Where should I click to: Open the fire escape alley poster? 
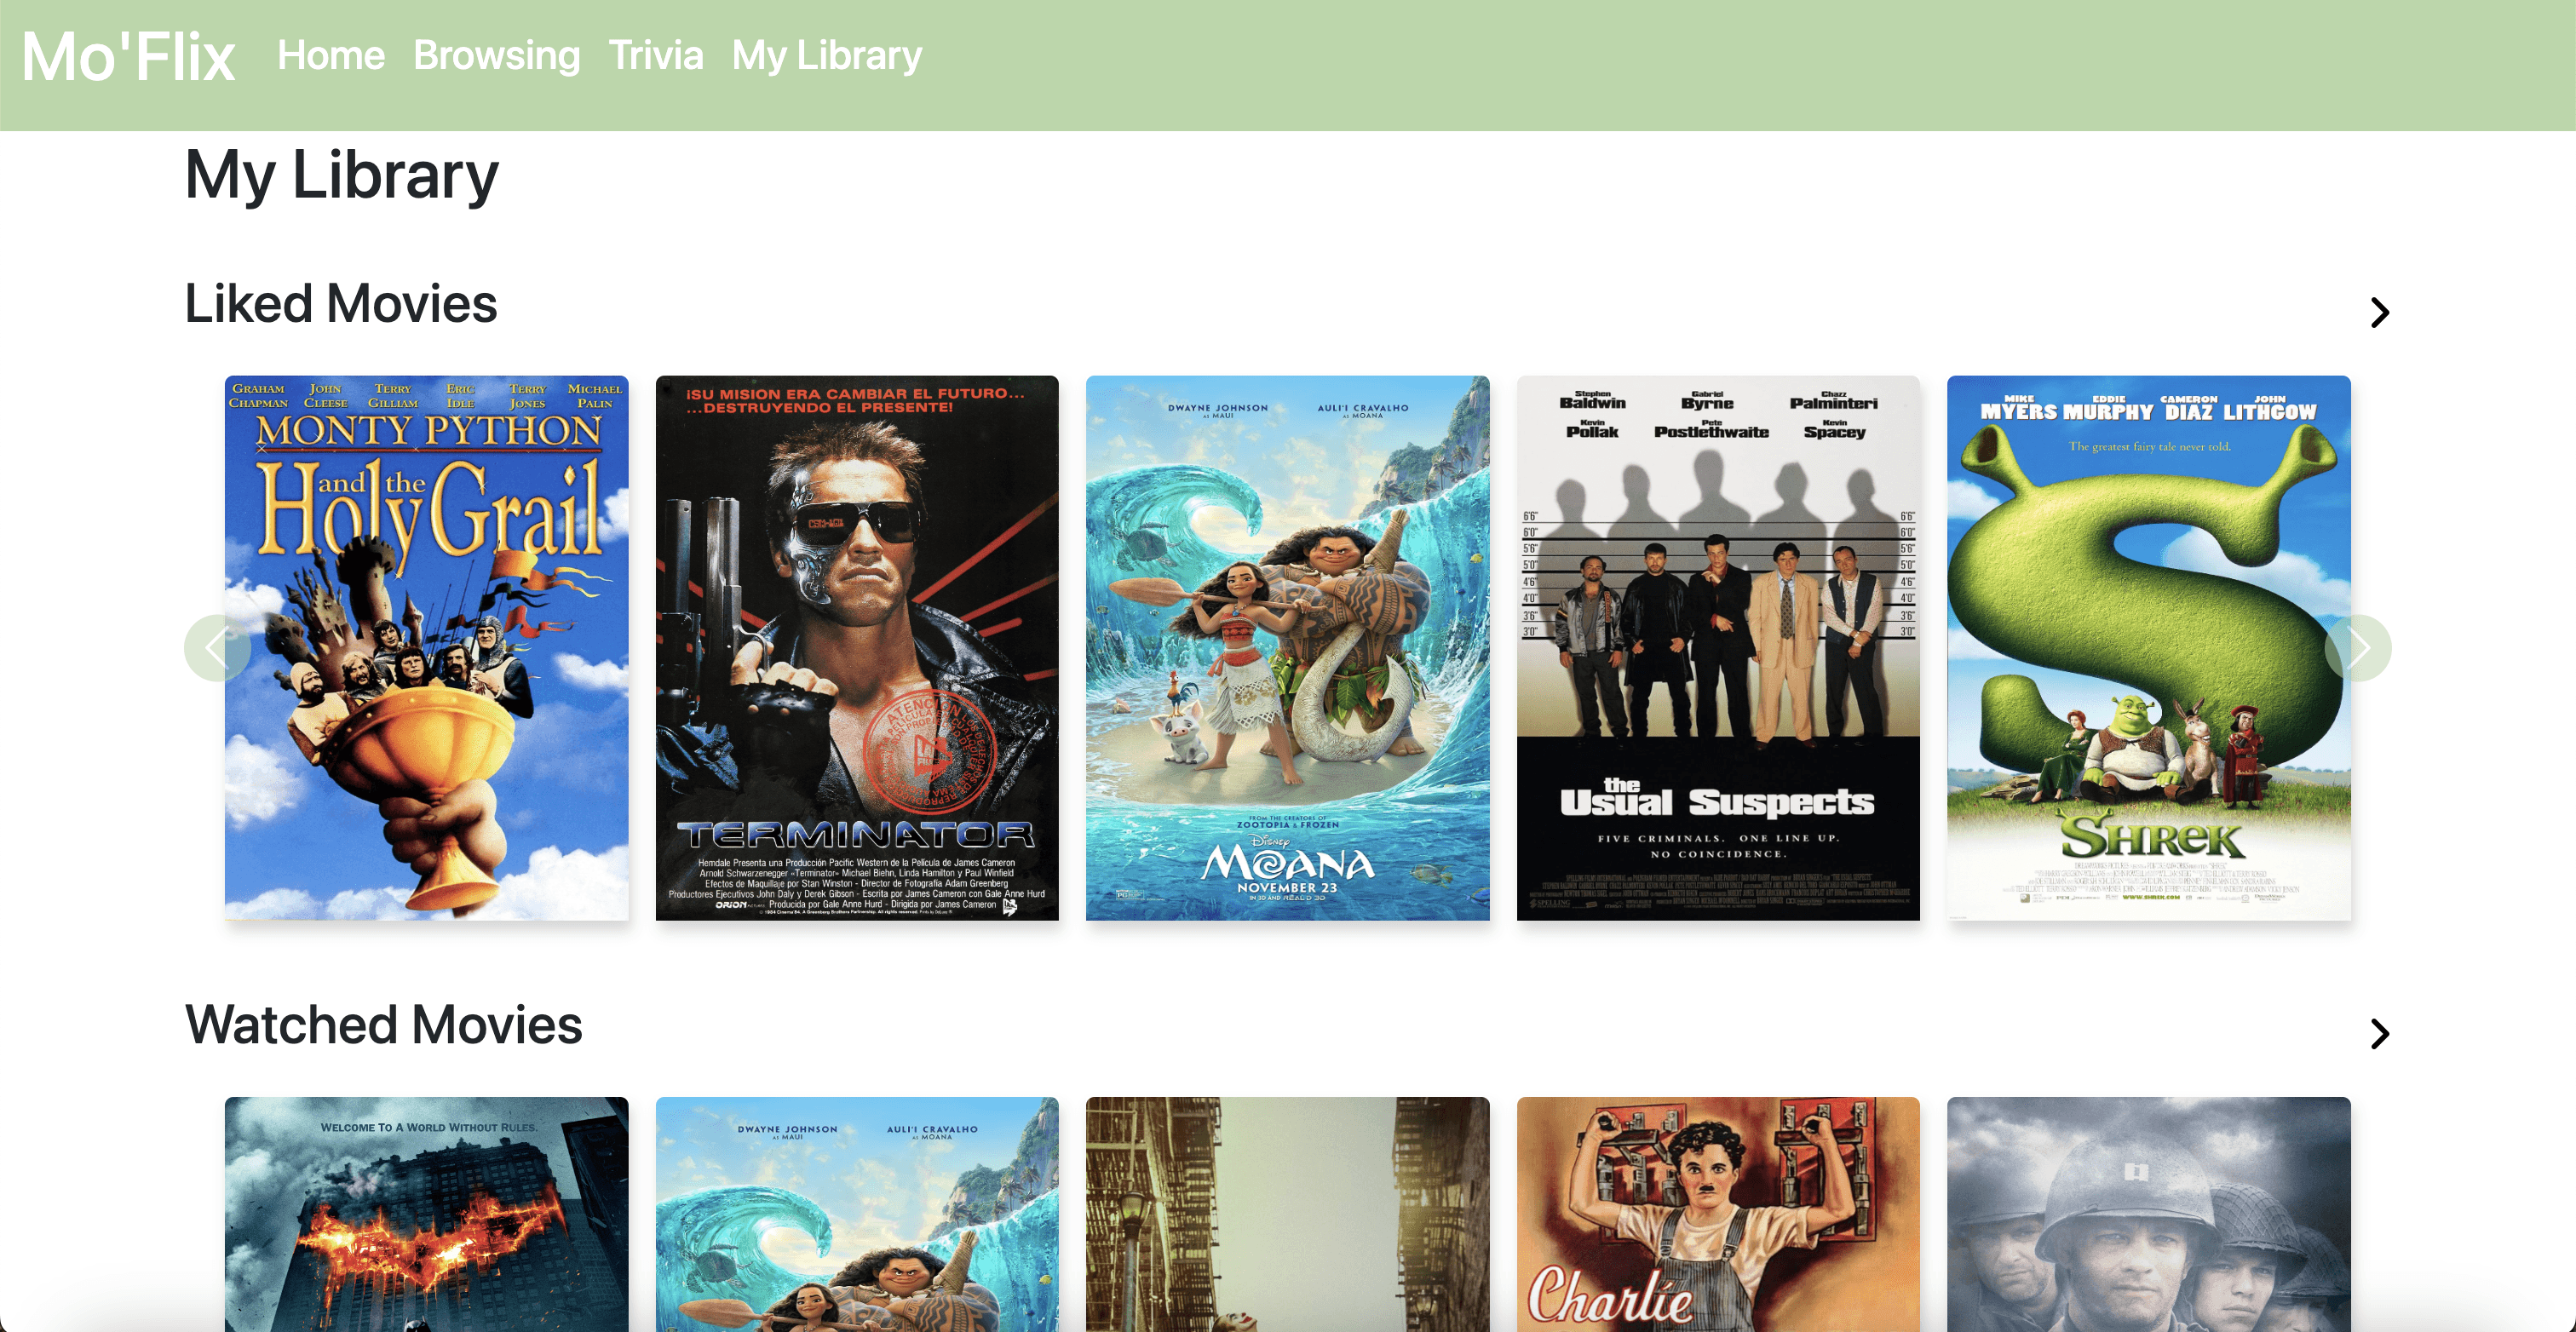coord(1288,1214)
